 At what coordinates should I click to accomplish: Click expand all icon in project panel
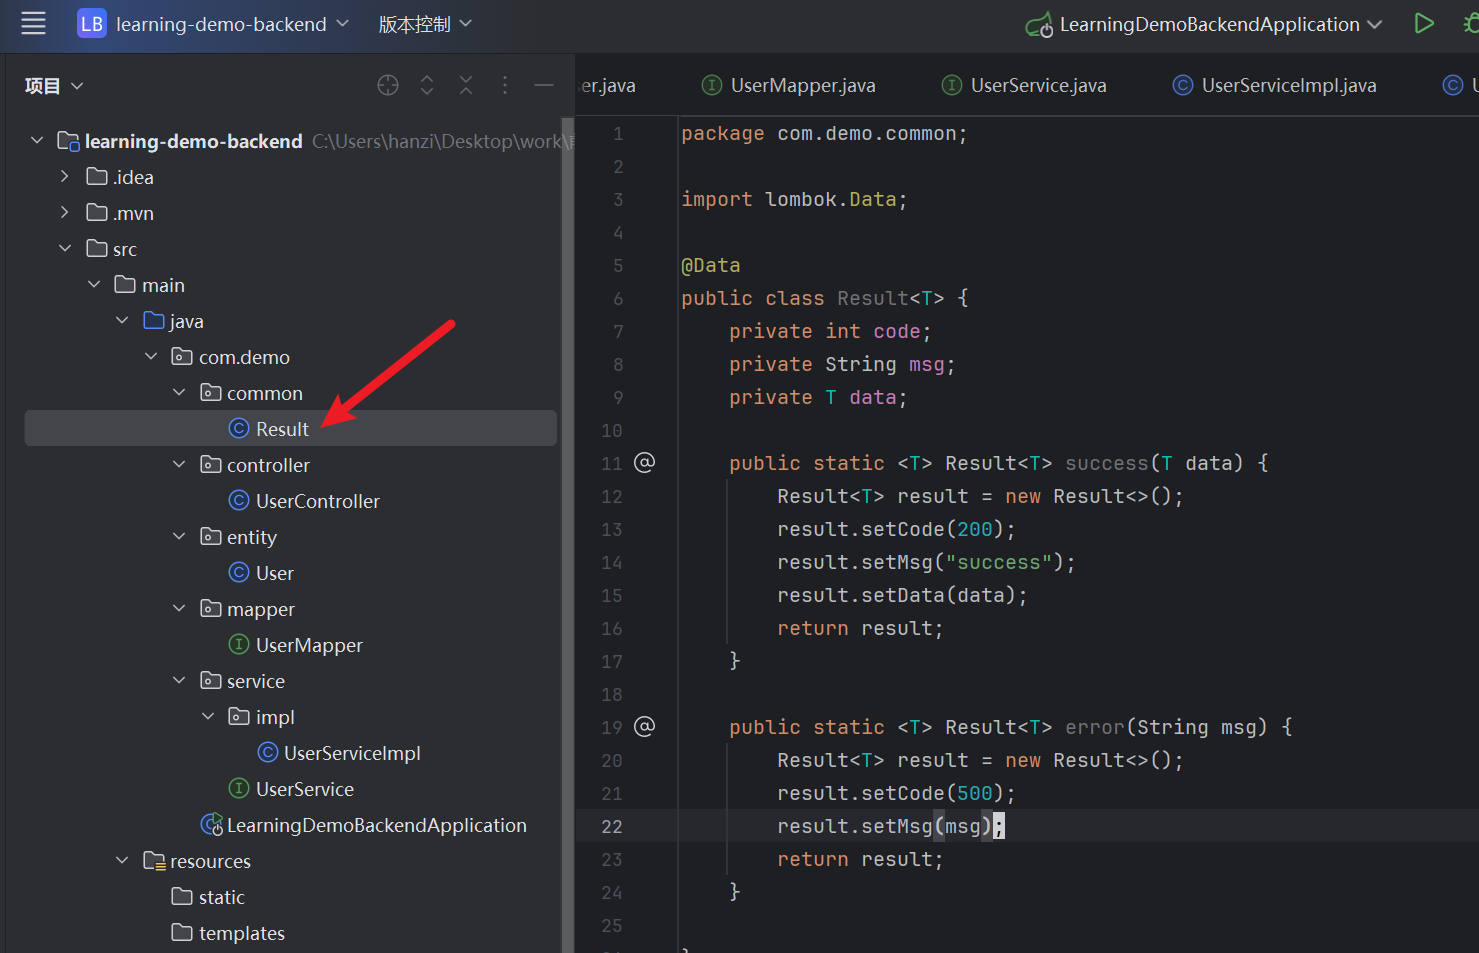point(427,86)
